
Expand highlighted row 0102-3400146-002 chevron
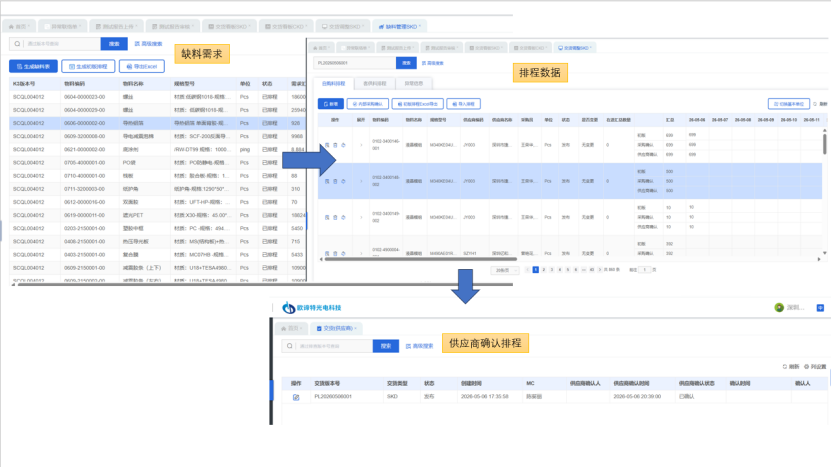[361, 181]
